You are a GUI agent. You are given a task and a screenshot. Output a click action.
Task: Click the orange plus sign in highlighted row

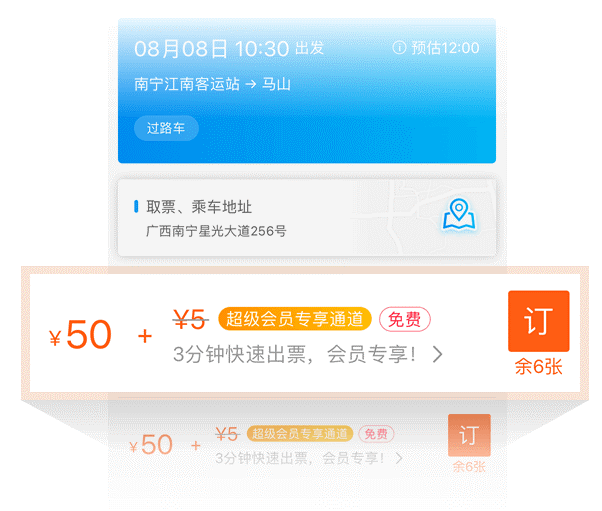[x=146, y=336]
